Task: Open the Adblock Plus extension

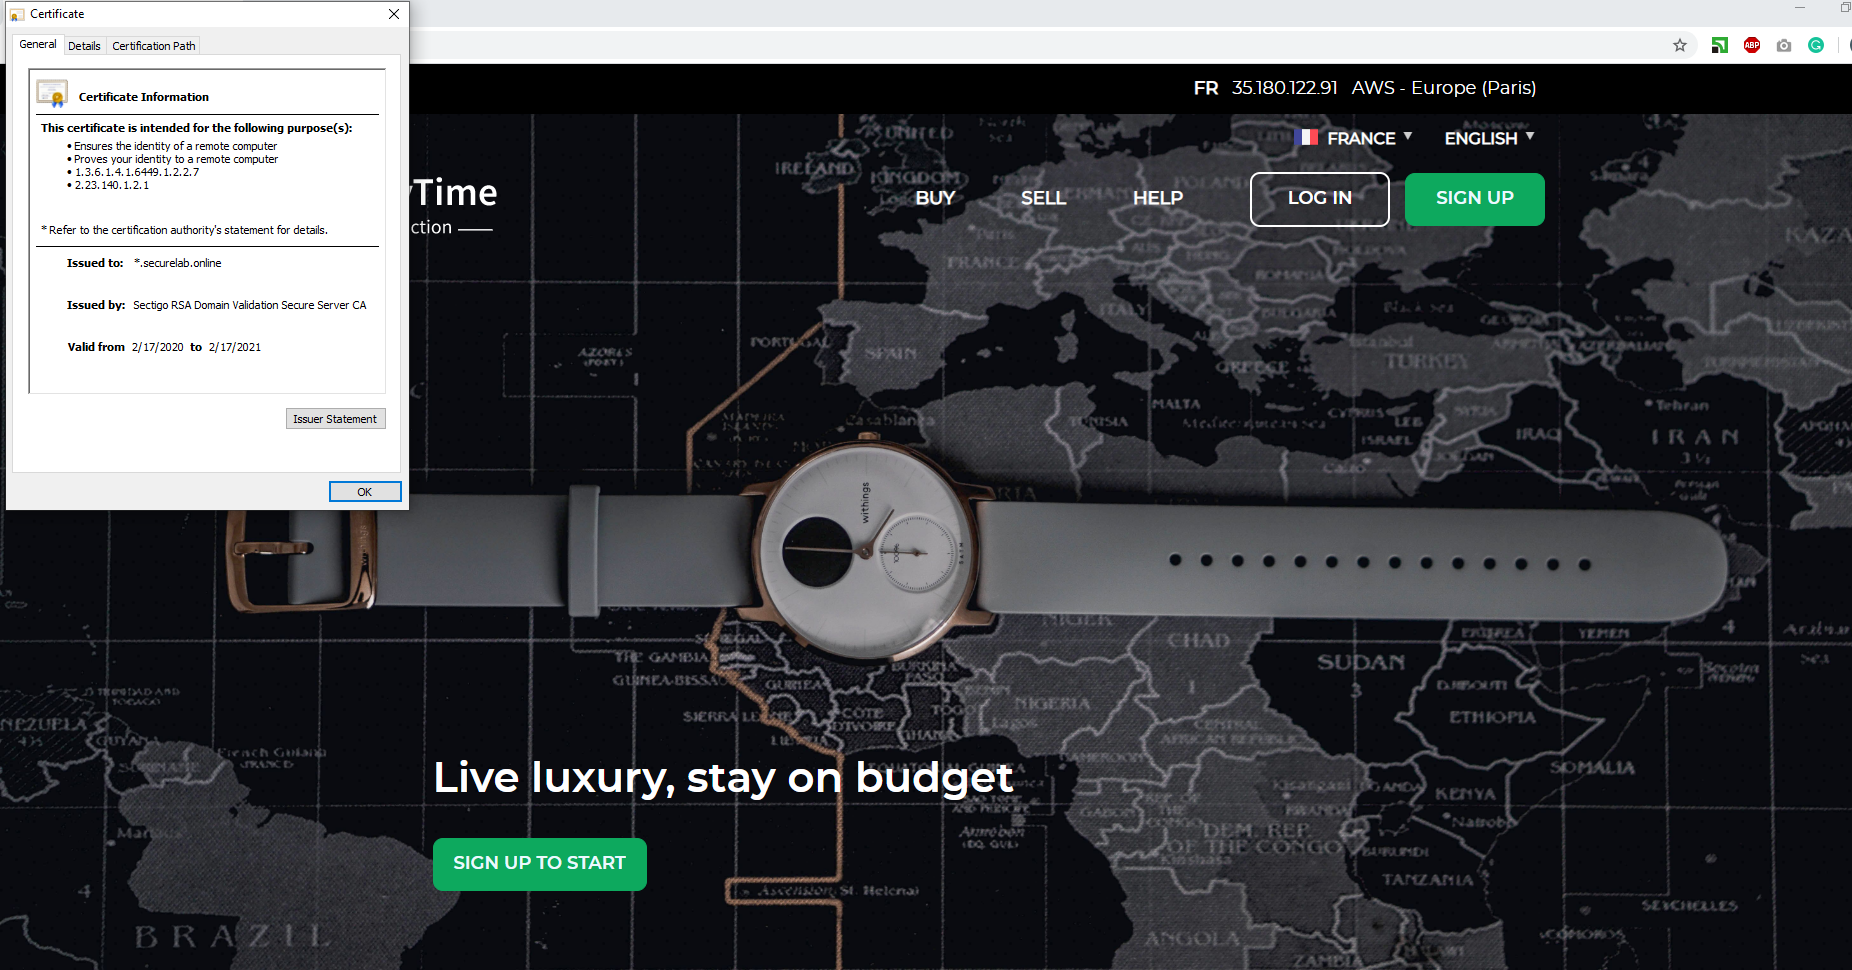Action: pyautogui.click(x=1752, y=45)
